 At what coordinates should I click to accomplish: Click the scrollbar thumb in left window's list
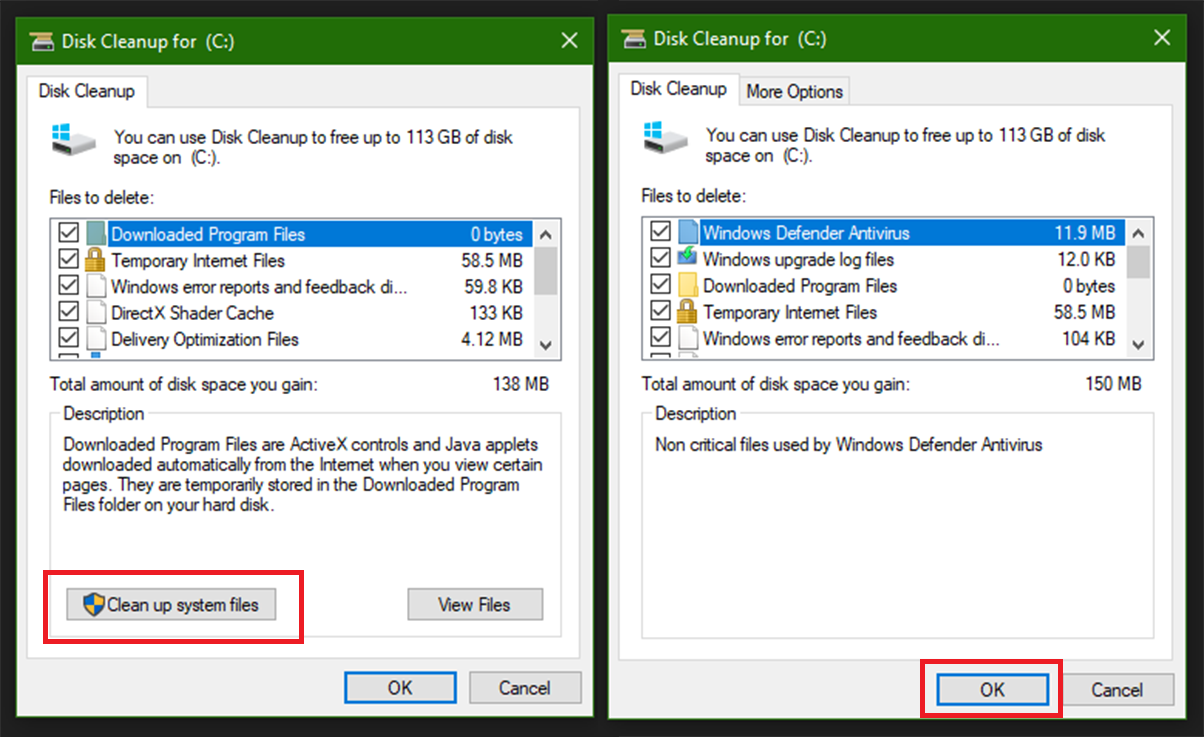pos(546,270)
